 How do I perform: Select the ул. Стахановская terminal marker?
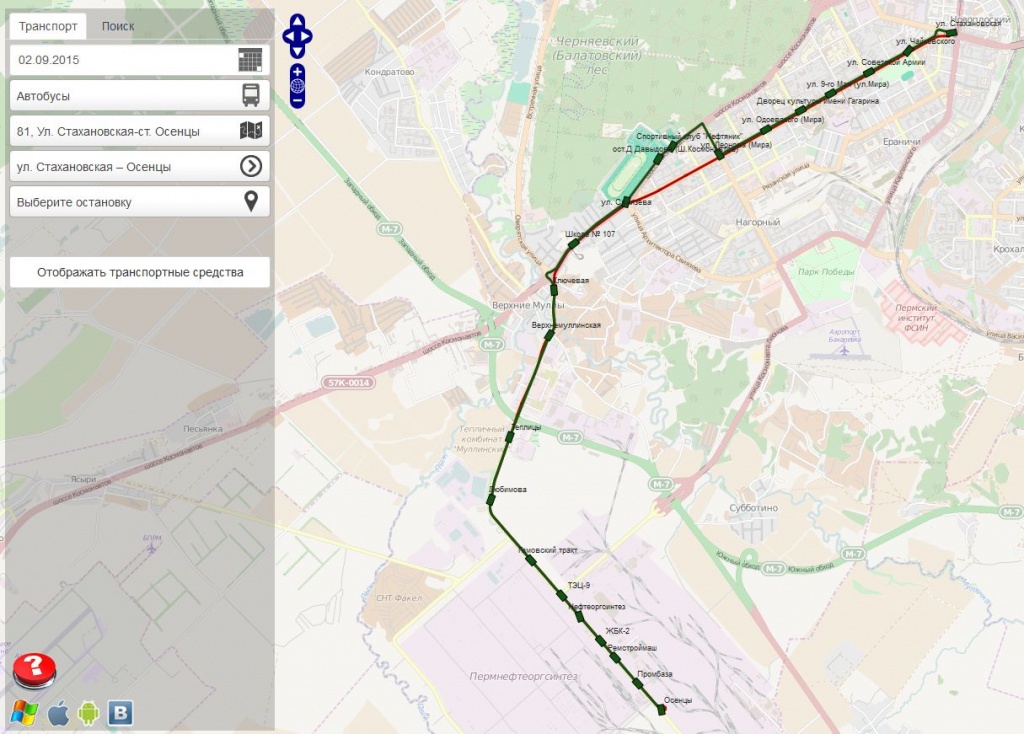952,32
